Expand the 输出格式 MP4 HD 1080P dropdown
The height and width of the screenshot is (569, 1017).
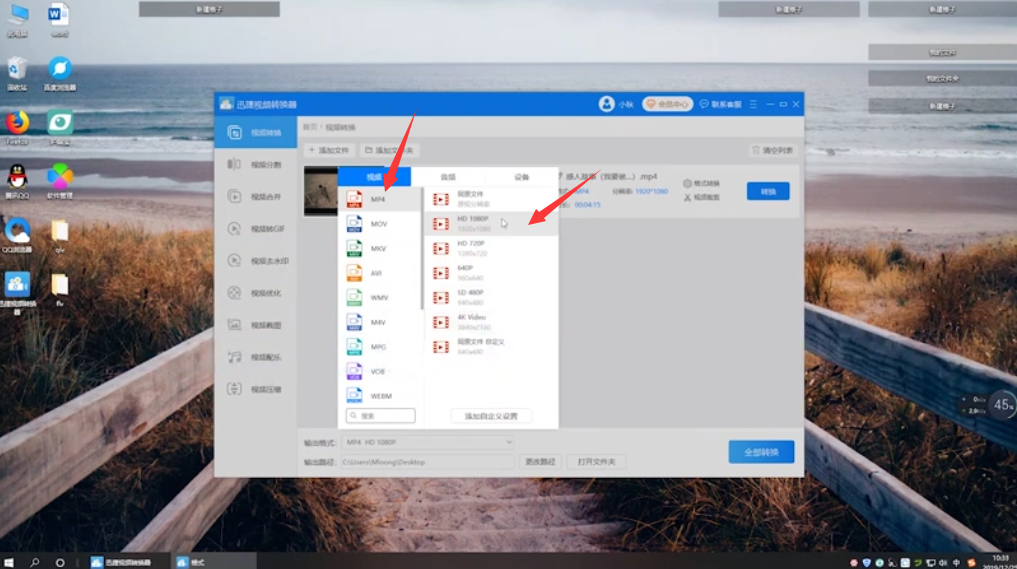point(428,442)
